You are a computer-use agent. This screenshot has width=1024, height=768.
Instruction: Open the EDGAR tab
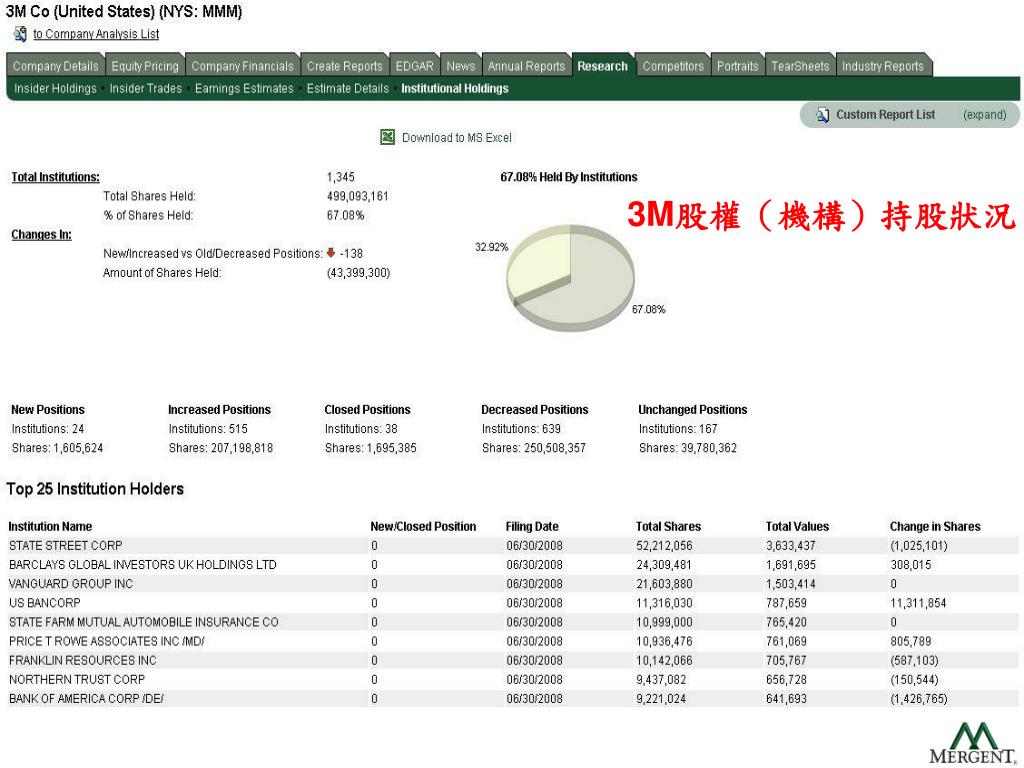(415, 66)
